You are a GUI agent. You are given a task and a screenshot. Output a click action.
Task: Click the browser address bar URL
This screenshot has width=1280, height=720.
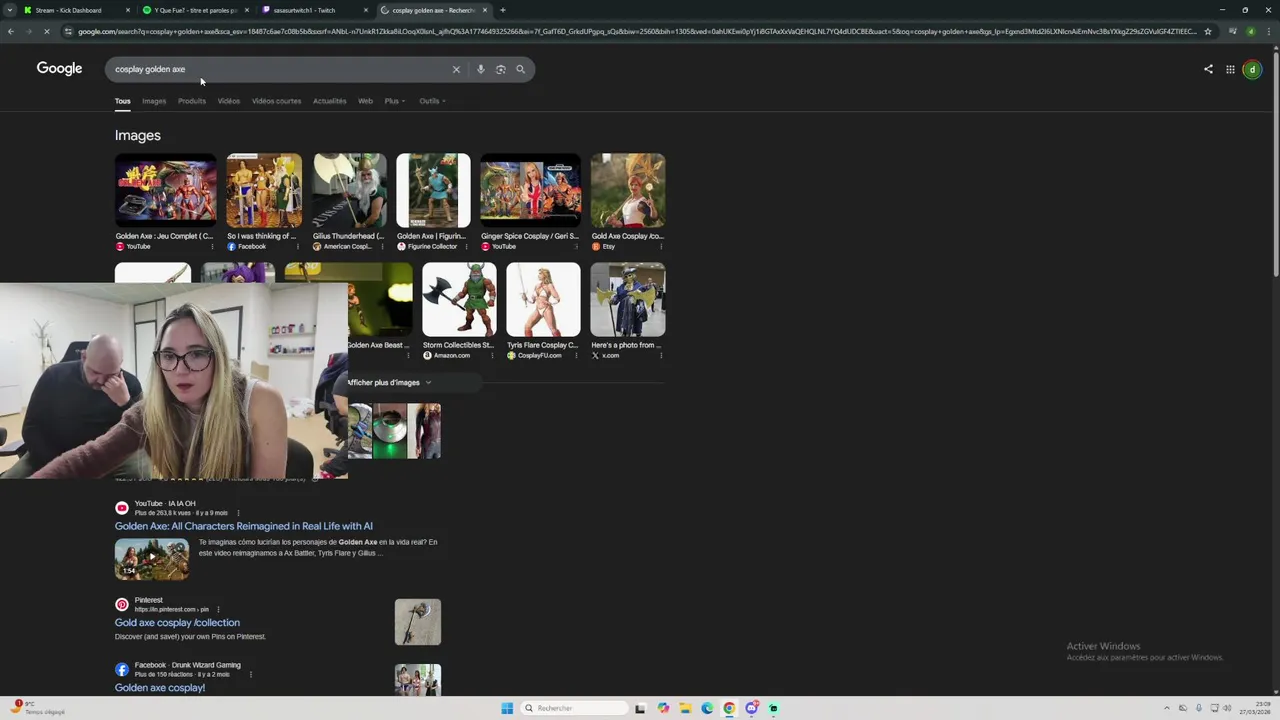pos(637,31)
